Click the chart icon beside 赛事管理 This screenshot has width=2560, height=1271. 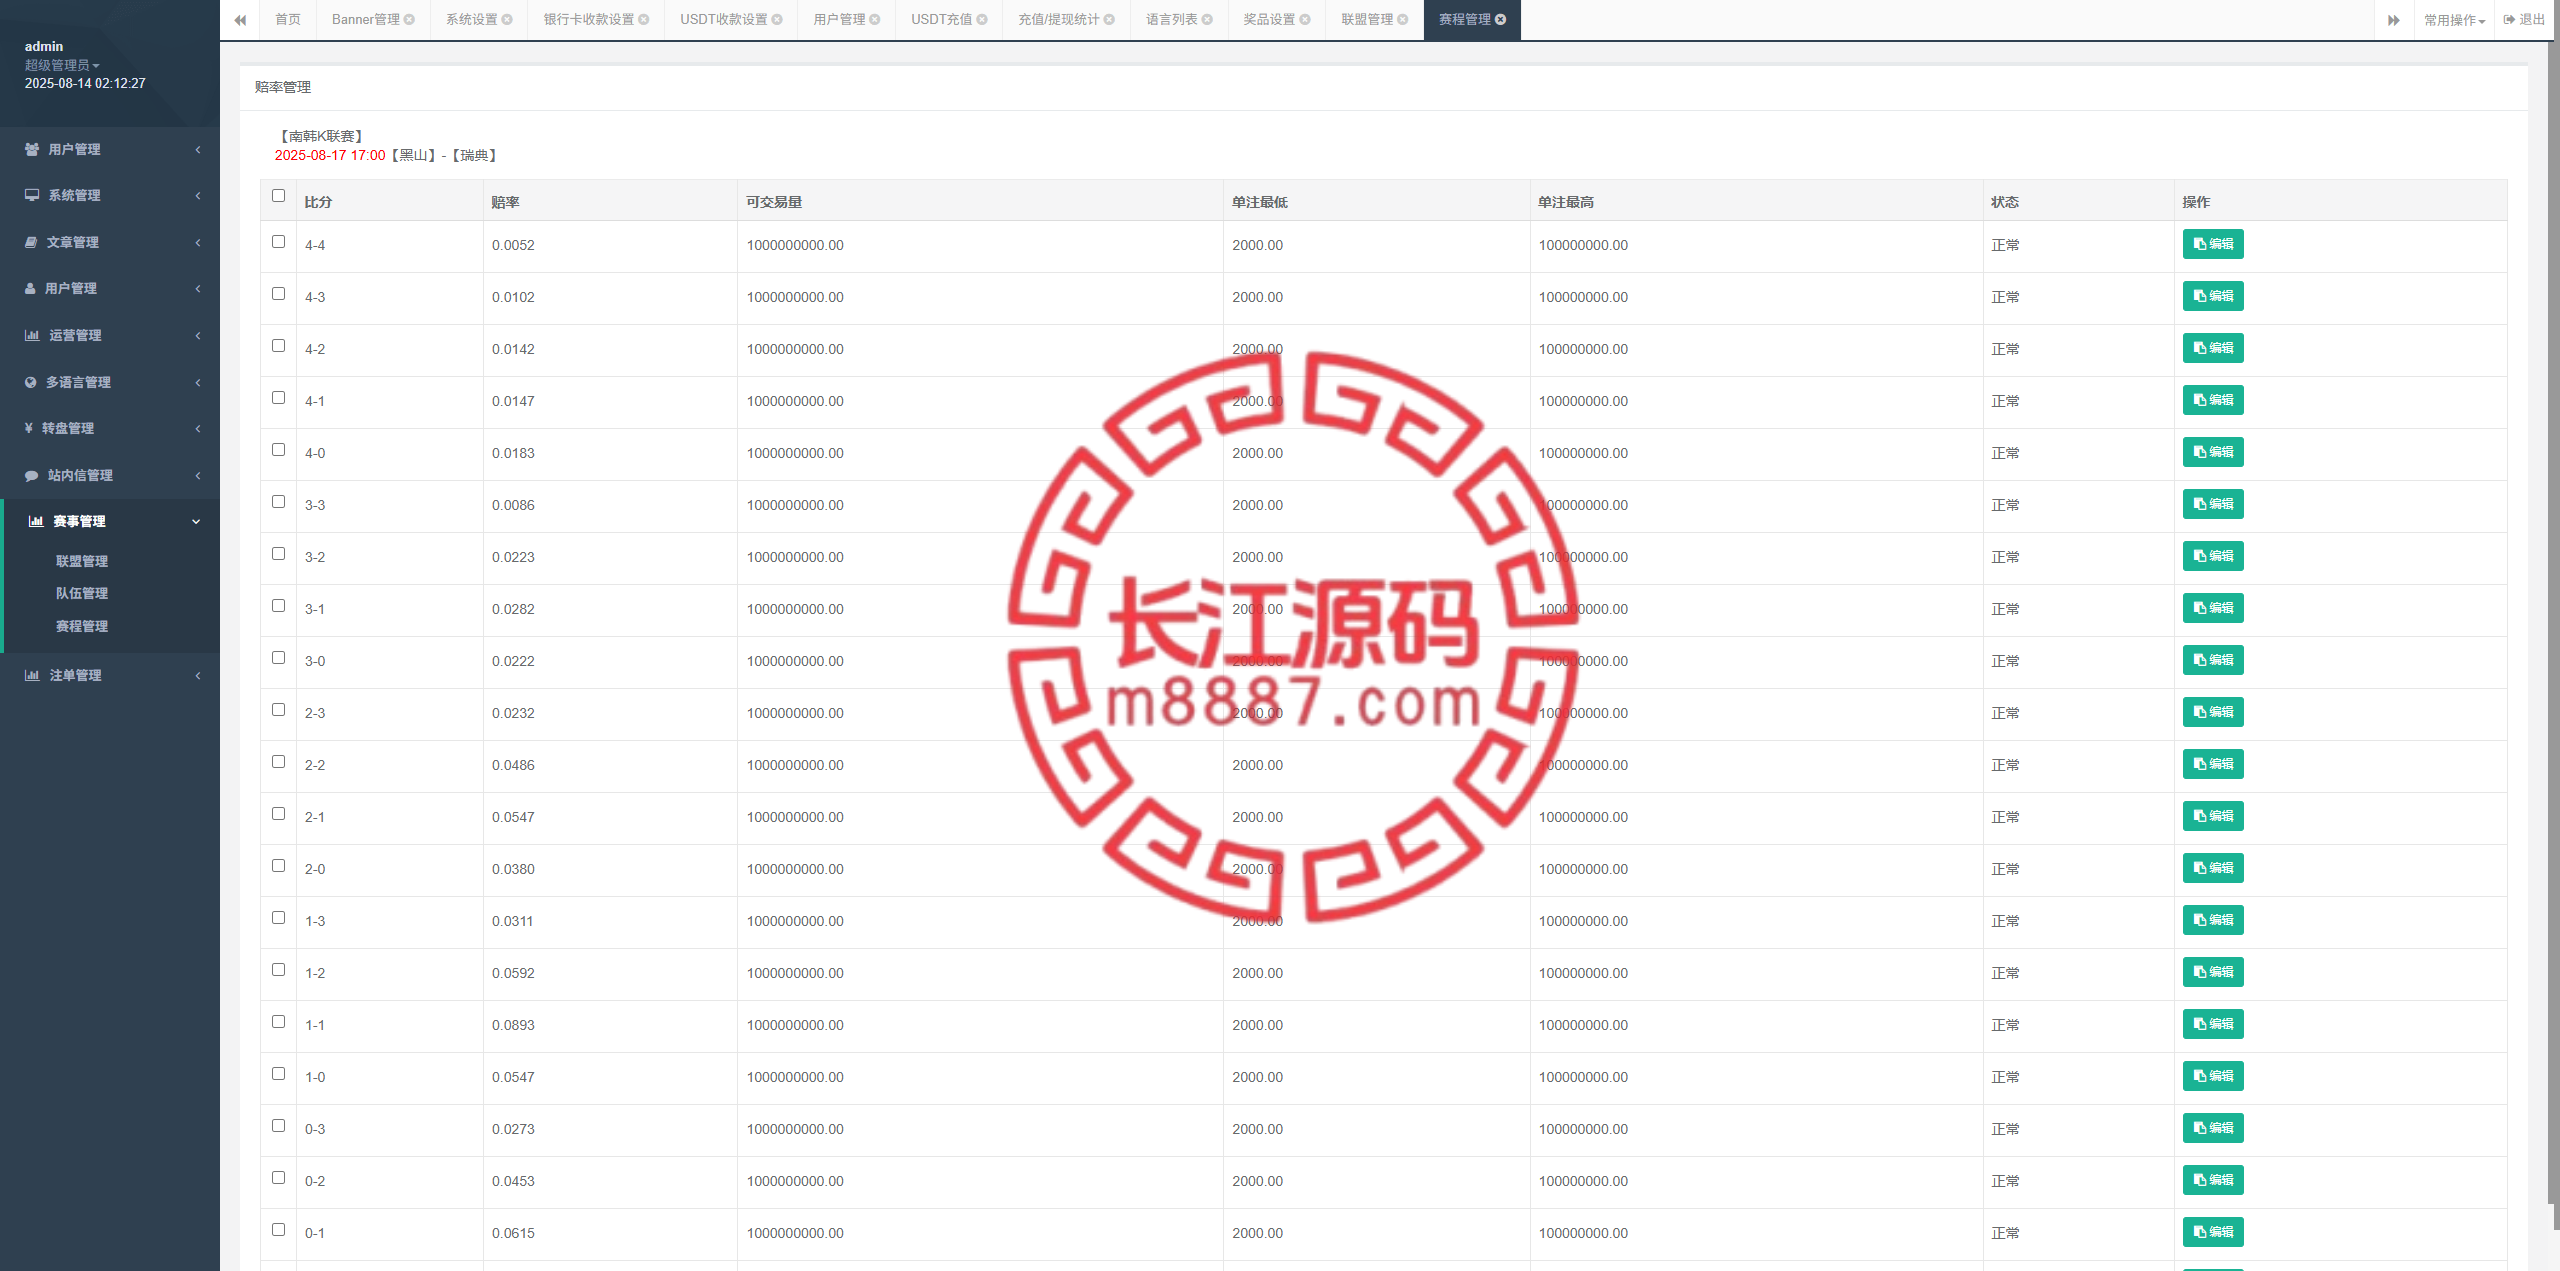tap(36, 521)
